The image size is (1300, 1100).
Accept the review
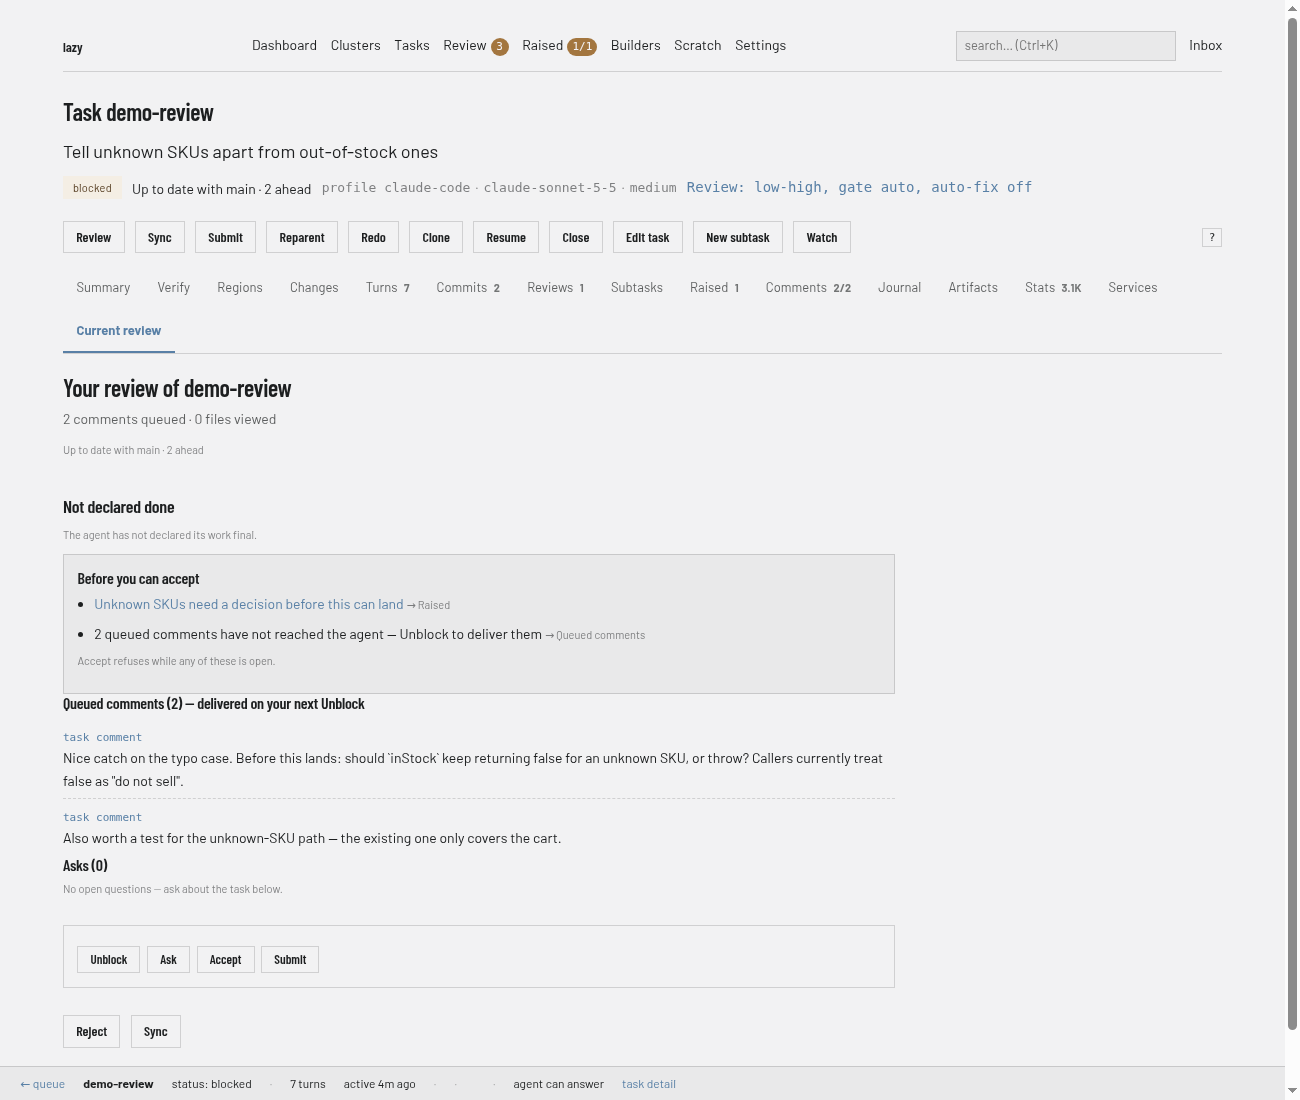226,960
